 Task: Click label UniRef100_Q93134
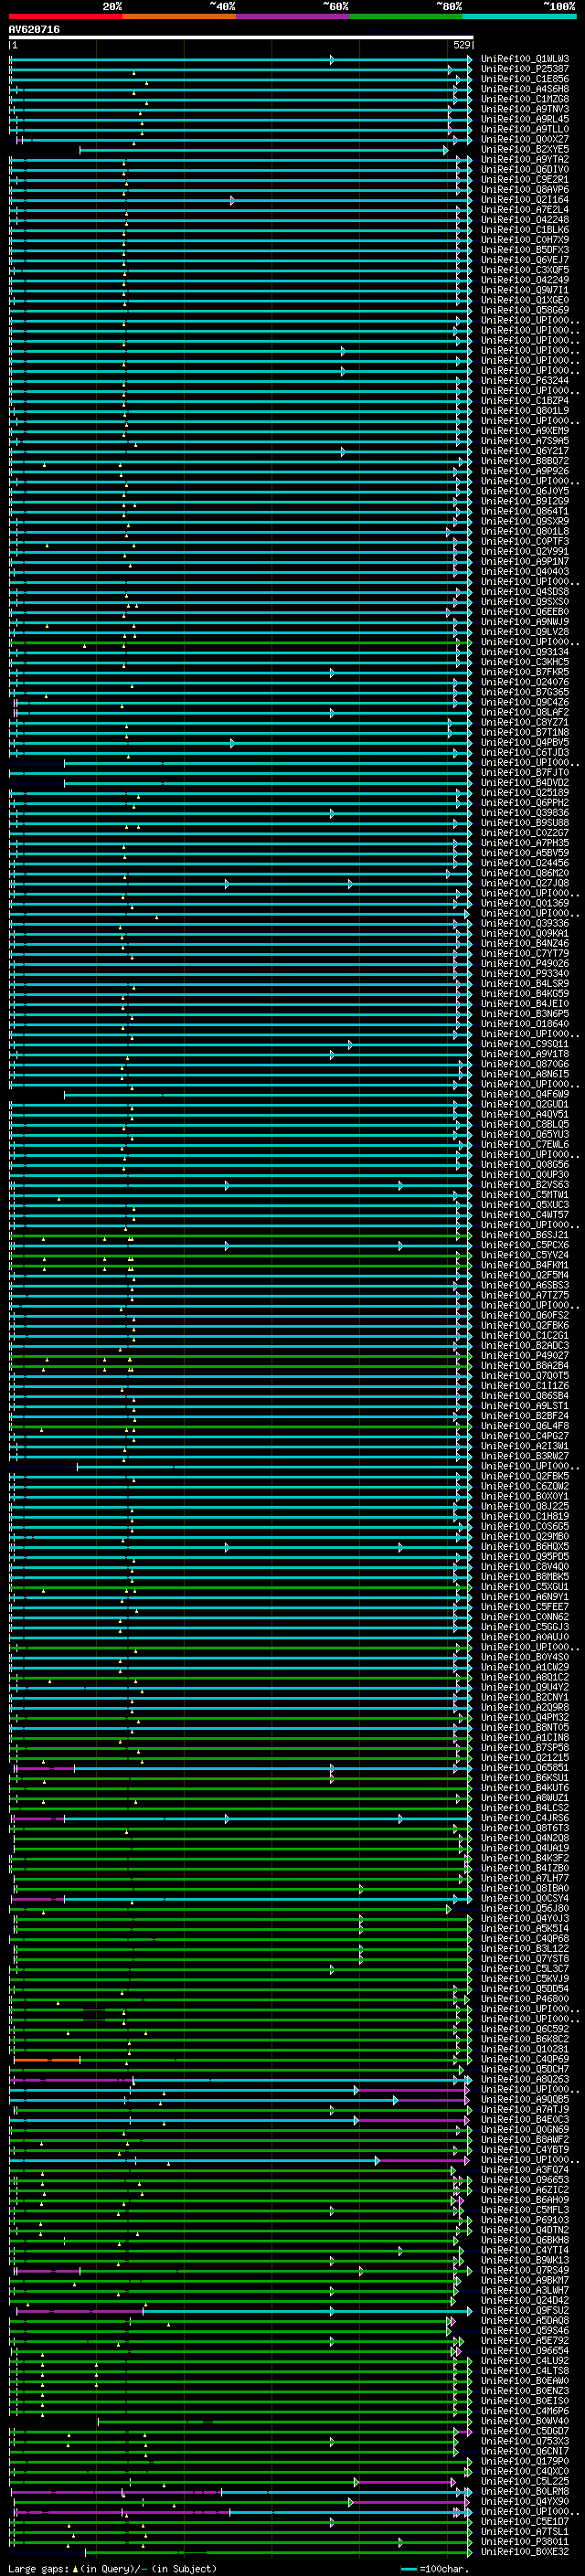(x=525, y=652)
